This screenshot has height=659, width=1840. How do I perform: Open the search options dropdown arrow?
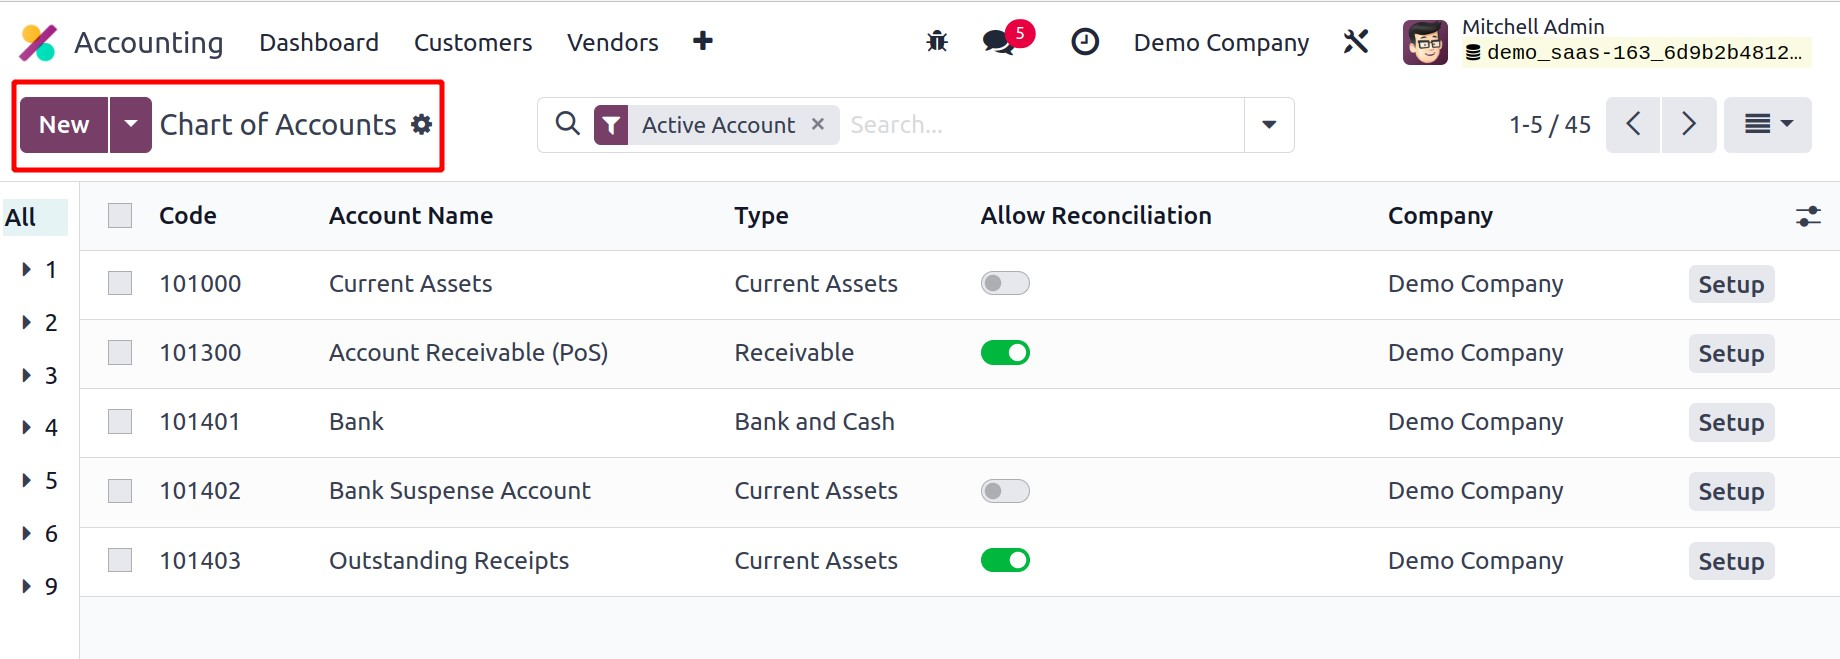[x=1269, y=125]
